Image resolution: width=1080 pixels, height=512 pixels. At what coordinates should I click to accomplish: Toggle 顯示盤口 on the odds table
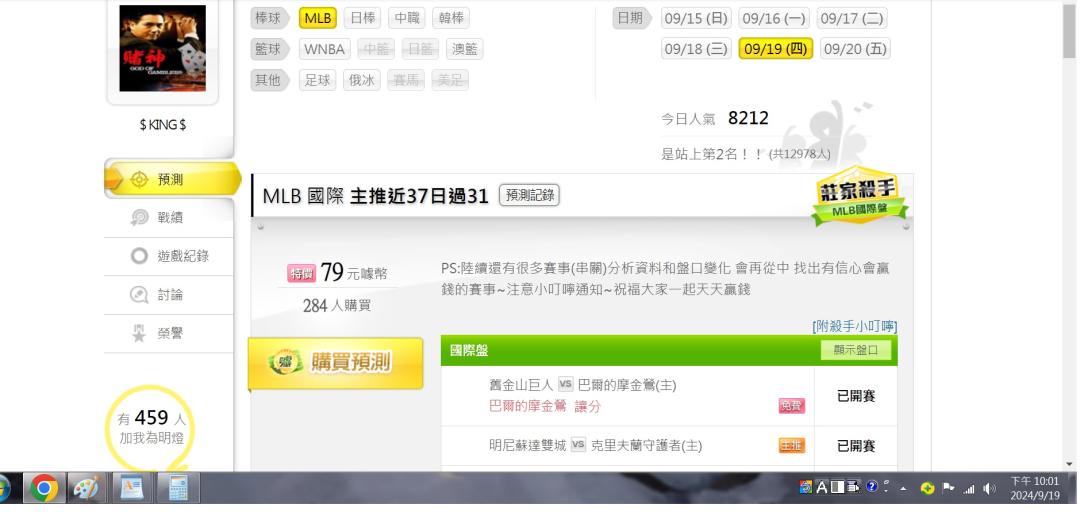tap(855, 350)
